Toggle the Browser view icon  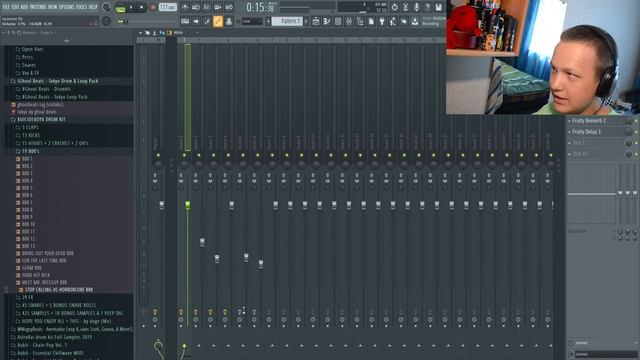click(x=360, y=21)
